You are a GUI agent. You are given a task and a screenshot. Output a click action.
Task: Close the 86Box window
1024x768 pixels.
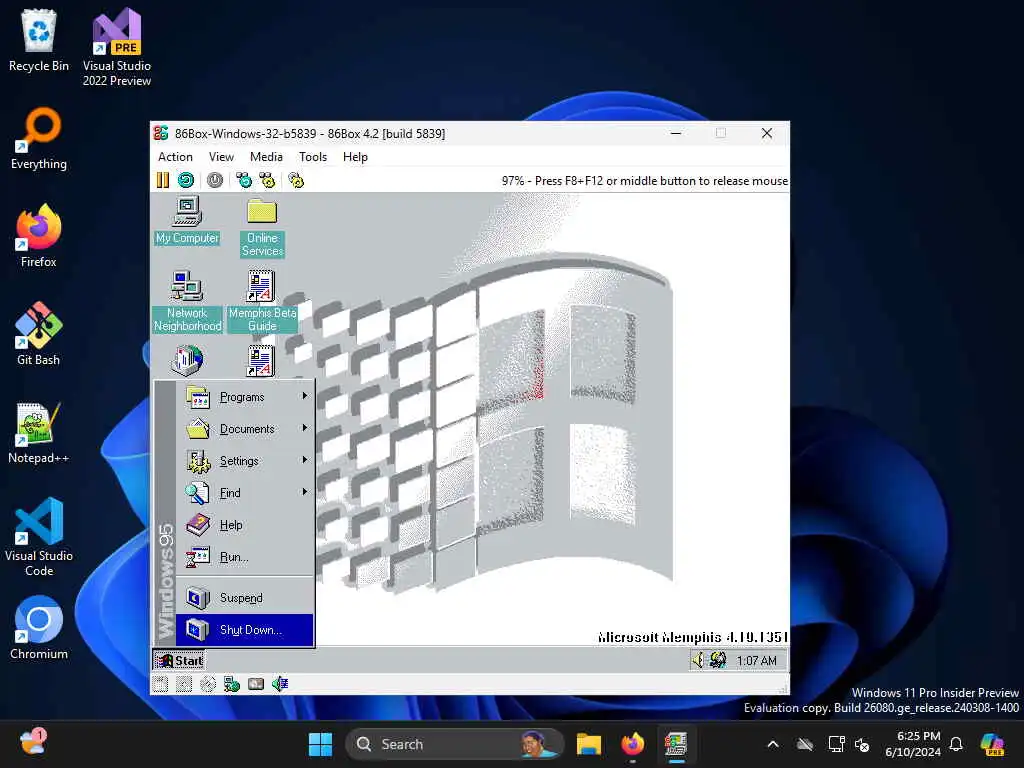click(767, 133)
